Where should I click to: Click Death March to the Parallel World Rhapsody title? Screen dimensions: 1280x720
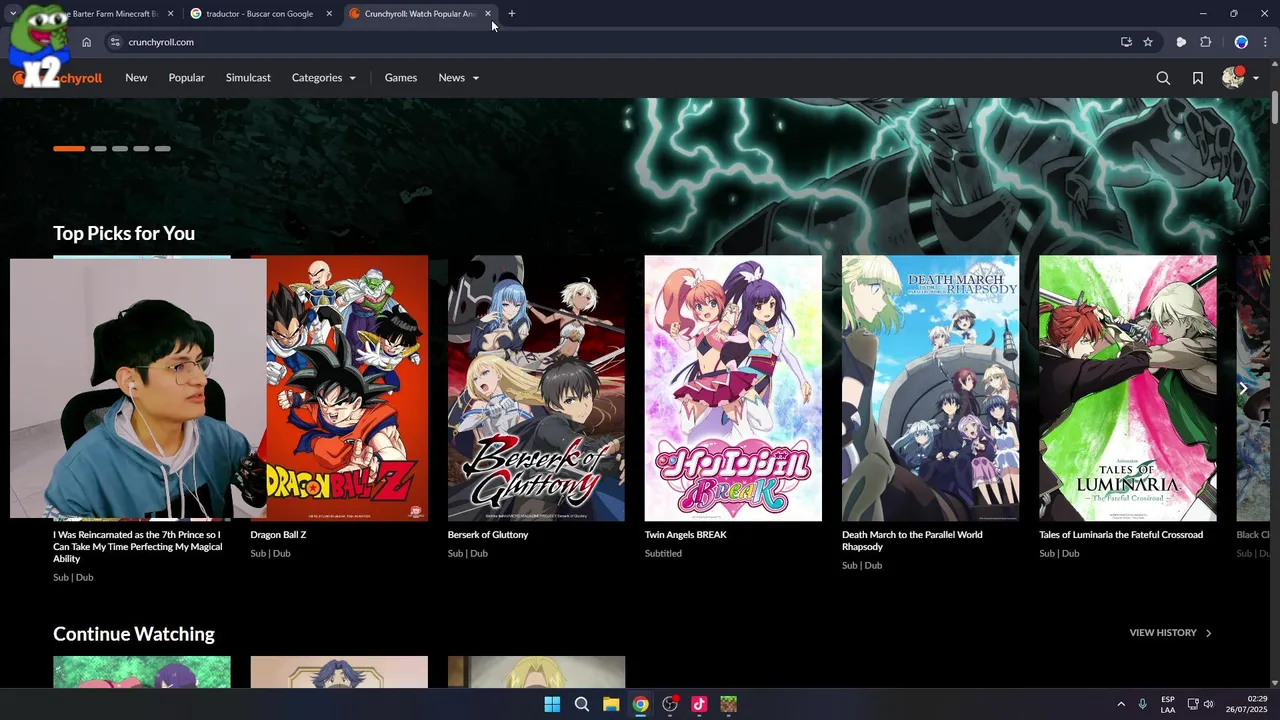click(912, 541)
